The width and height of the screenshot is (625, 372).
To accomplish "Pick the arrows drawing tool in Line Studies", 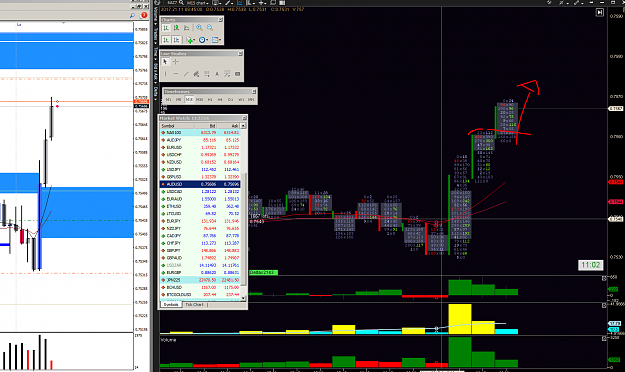I will pyautogui.click(x=227, y=74).
